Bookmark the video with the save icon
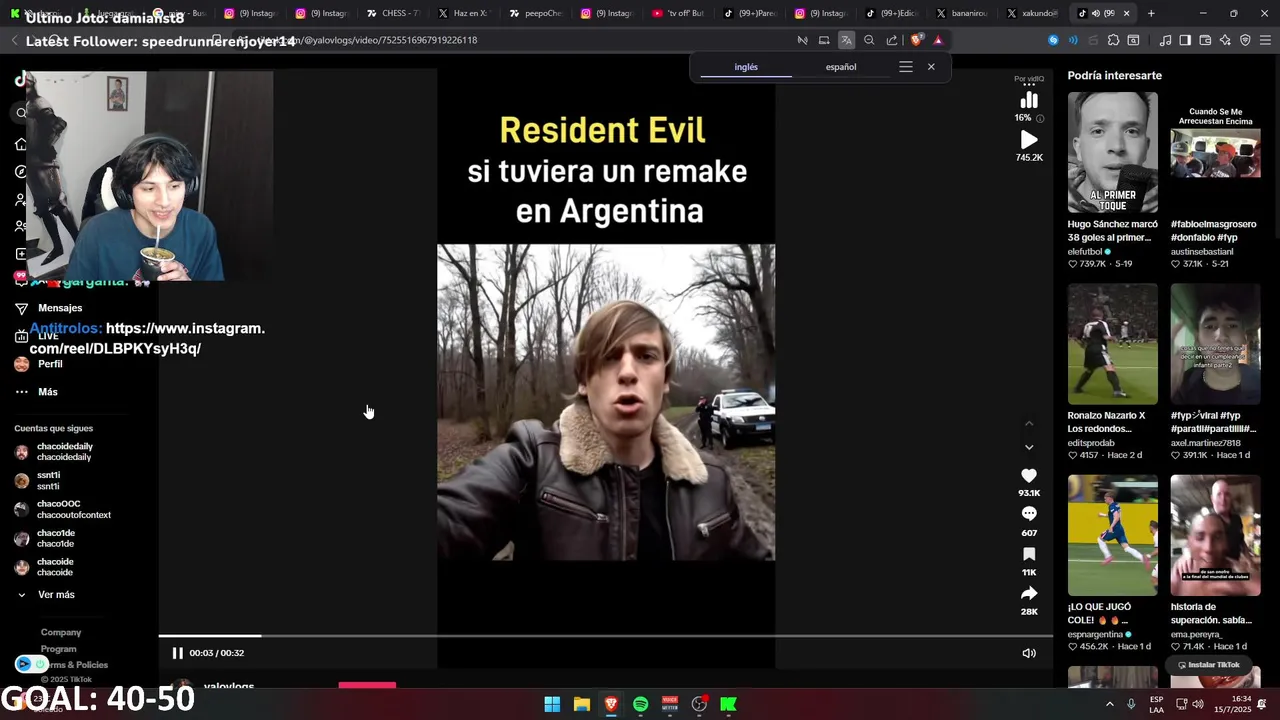The height and width of the screenshot is (720, 1280). click(x=1029, y=554)
